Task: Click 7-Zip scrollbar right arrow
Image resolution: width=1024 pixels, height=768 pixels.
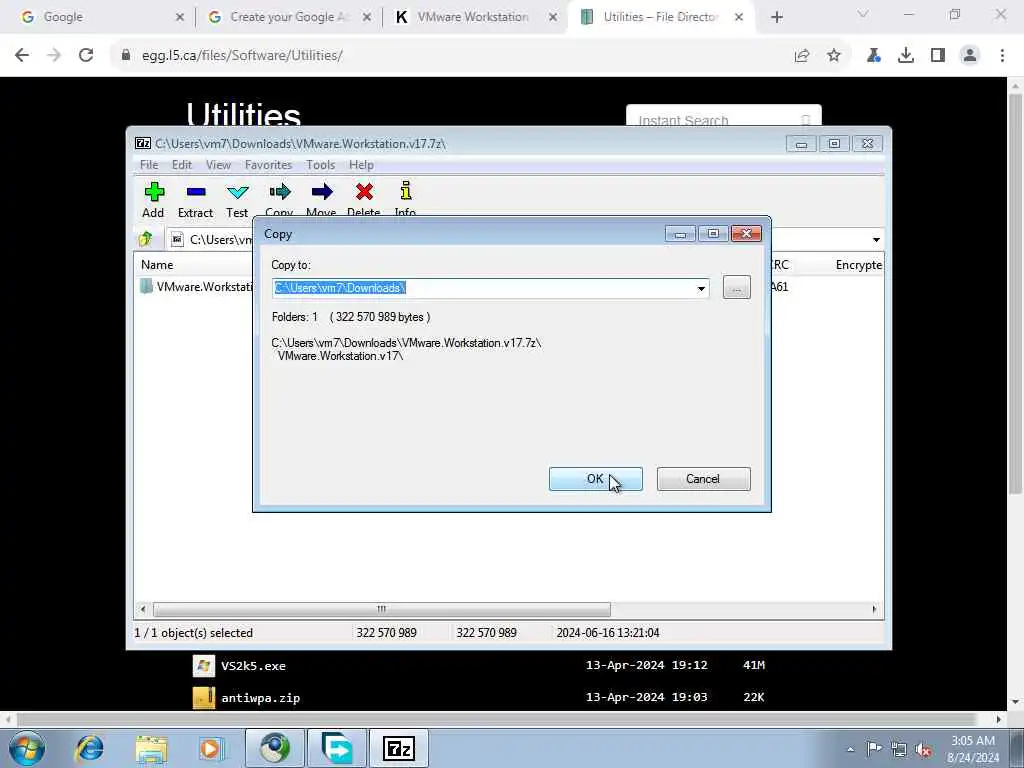Action: [874, 609]
